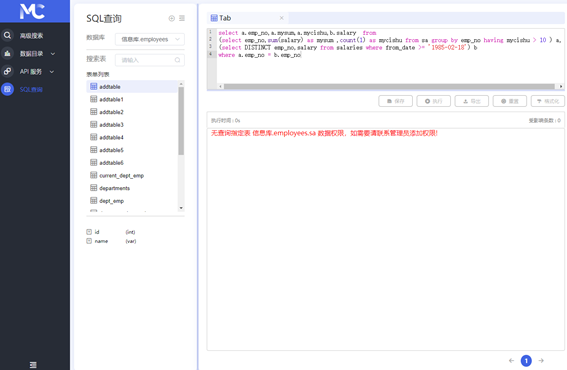Click the search icon in table search box
The image size is (567, 370).
coord(177,60)
